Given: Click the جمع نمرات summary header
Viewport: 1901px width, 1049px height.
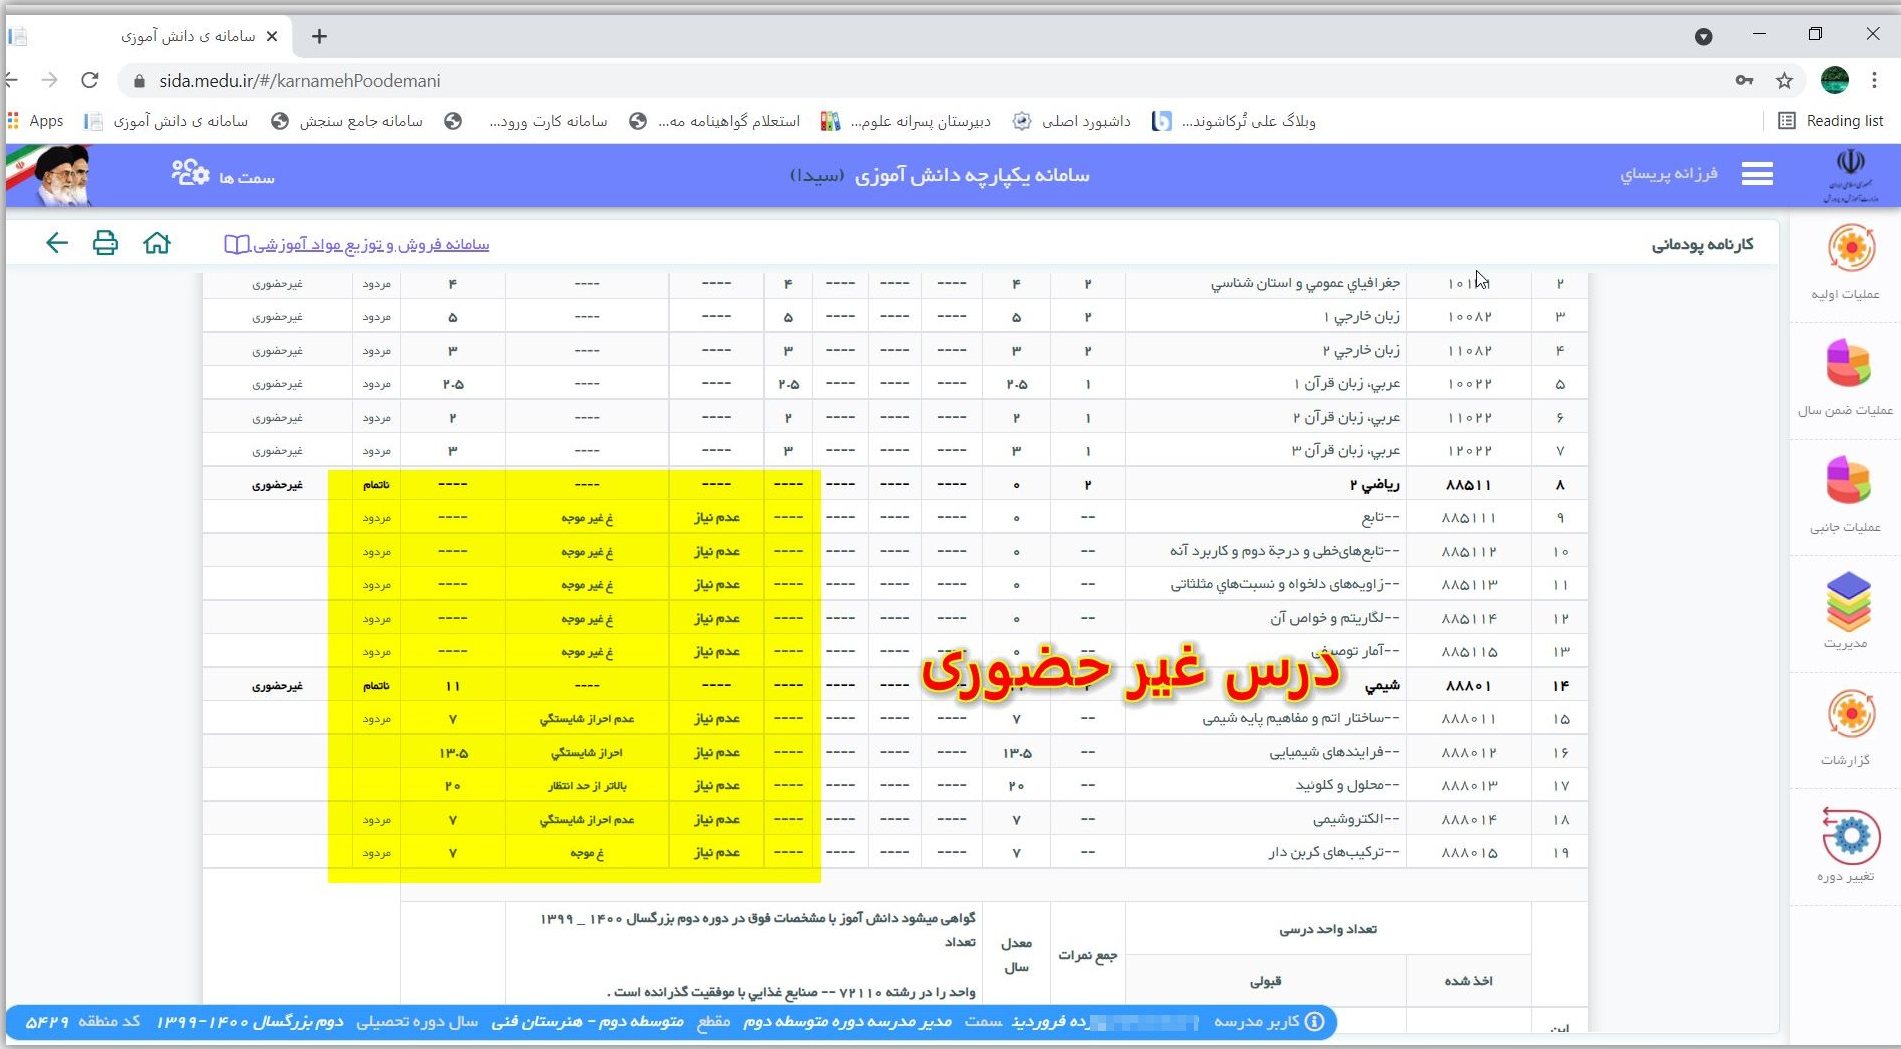Looking at the screenshot, I should click(x=1087, y=955).
